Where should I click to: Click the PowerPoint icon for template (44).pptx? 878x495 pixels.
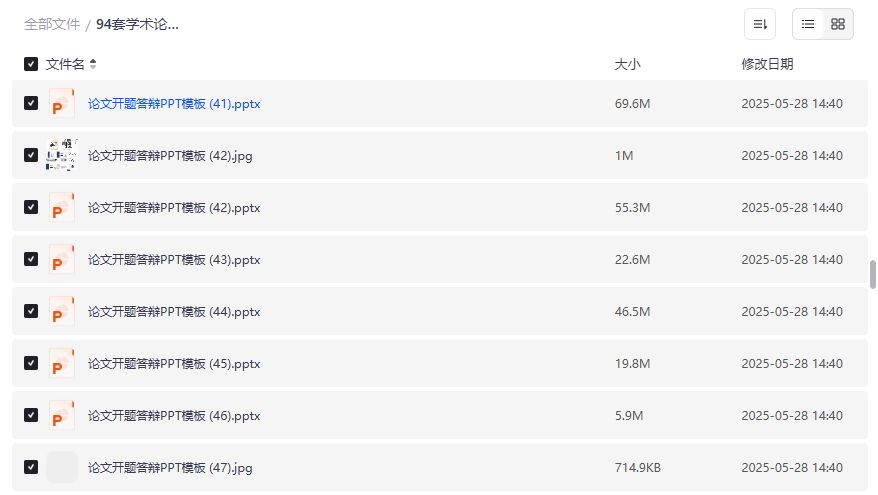click(x=62, y=312)
